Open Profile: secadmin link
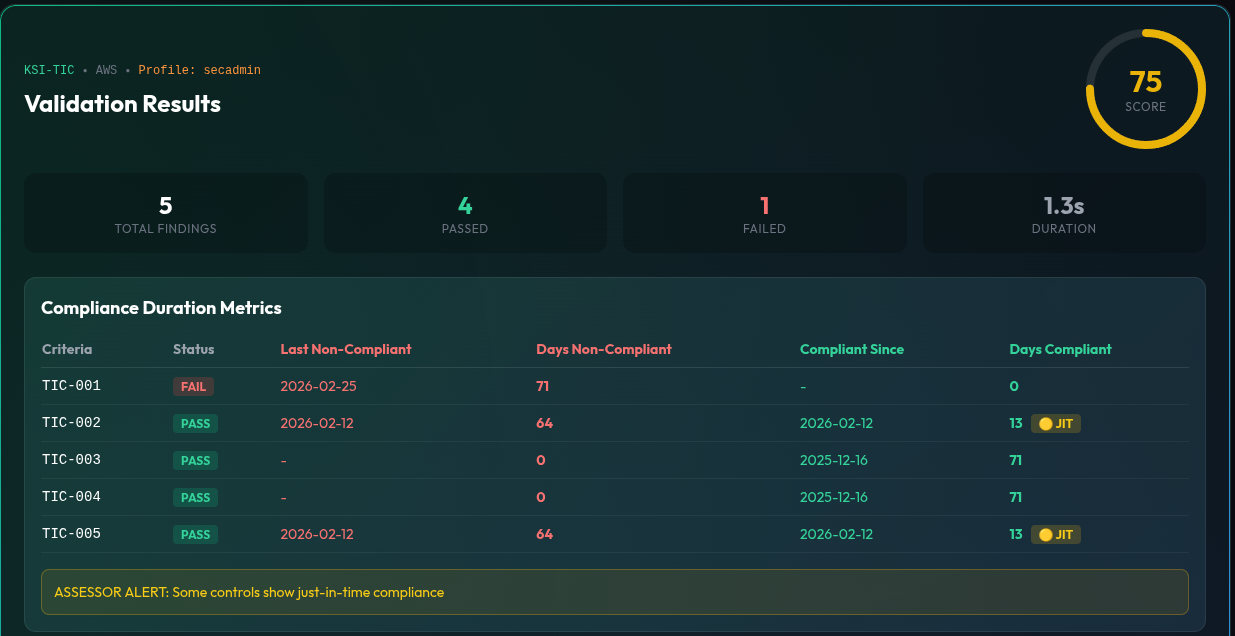 pos(200,70)
